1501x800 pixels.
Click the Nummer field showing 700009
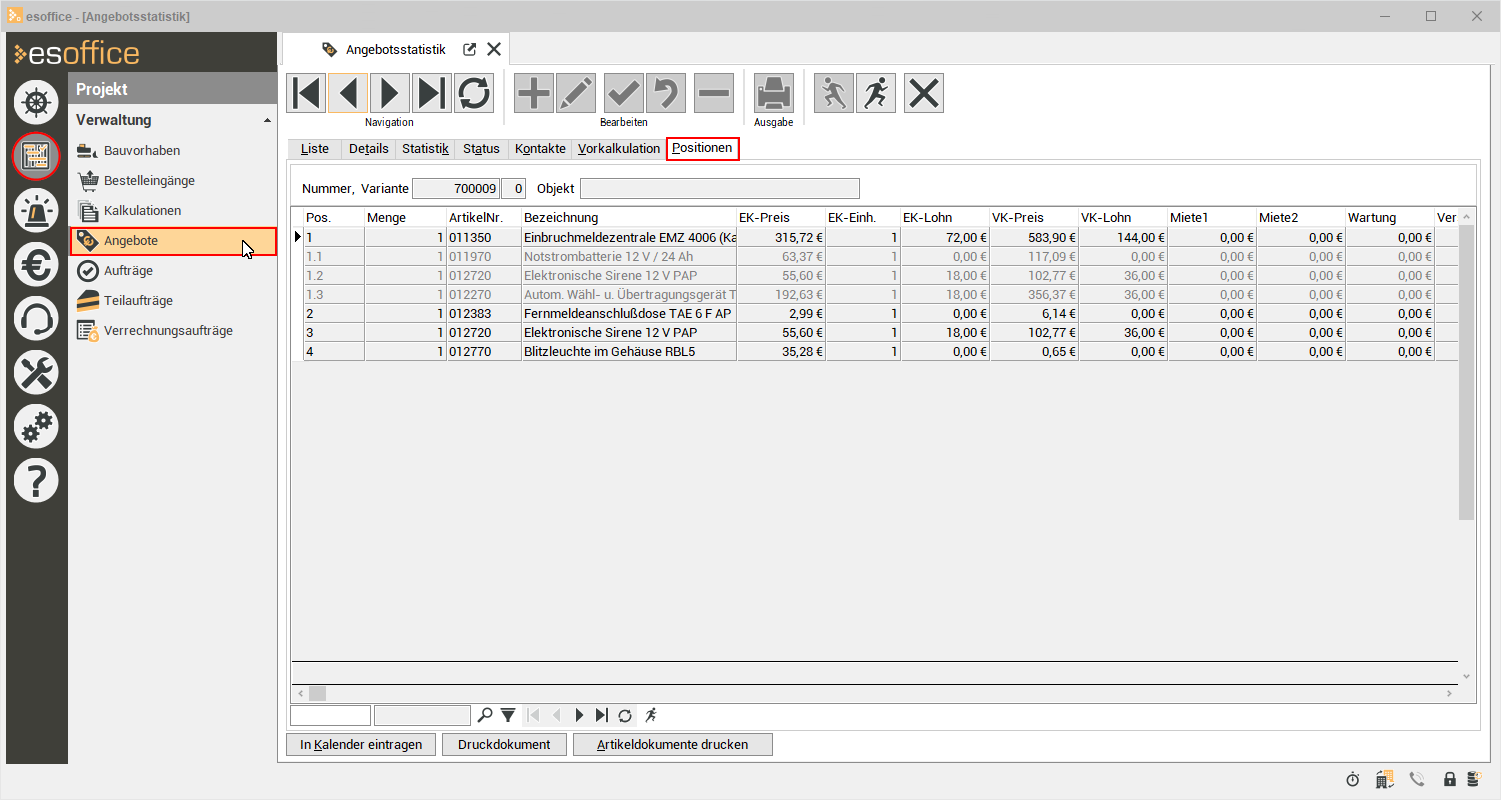pos(455,188)
